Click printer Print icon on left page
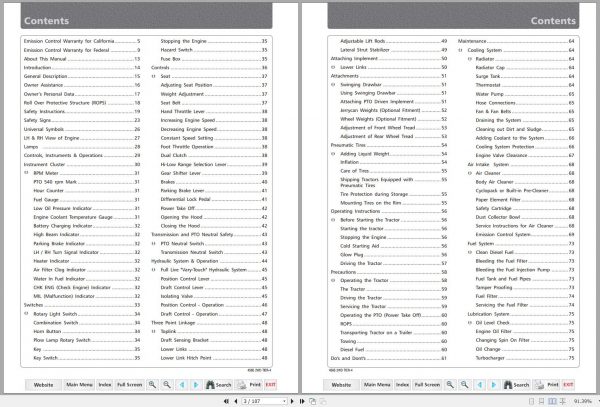Image resolution: width=600 pixels, height=407 pixels. click(248, 385)
